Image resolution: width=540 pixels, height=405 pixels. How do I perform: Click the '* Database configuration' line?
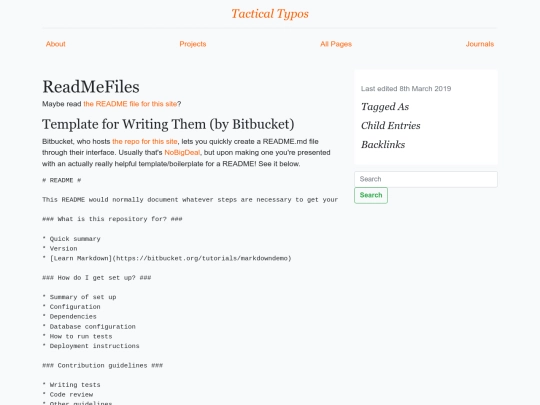coord(89,326)
